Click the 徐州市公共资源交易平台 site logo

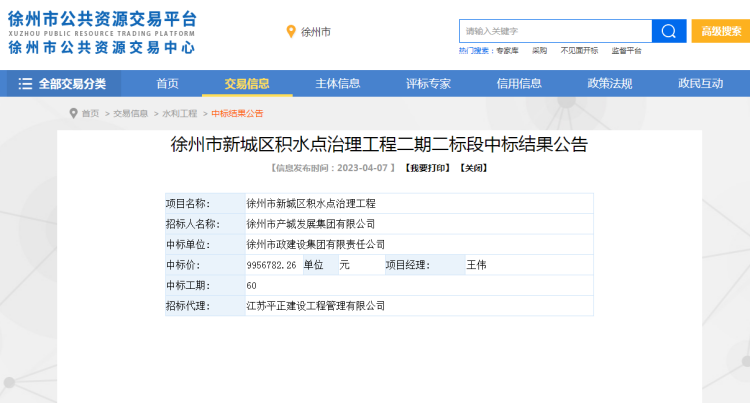pyautogui.click(x=102, y=20)
